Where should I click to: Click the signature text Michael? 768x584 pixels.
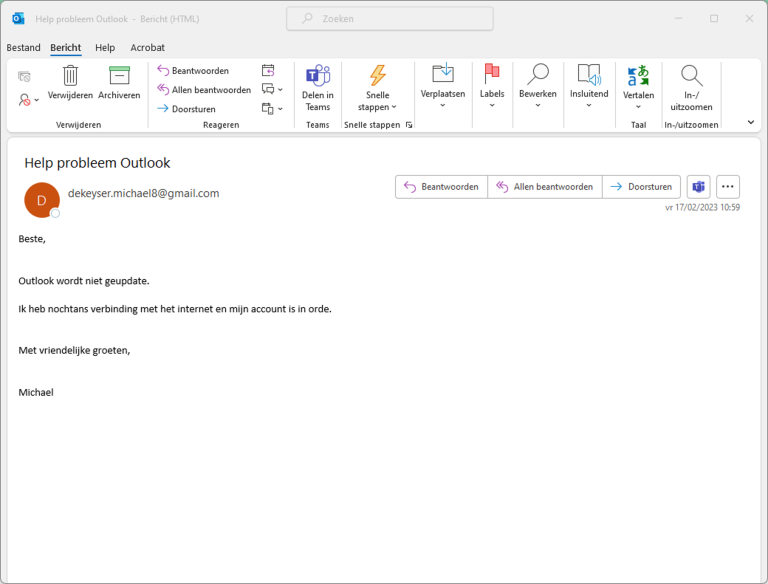36,392
